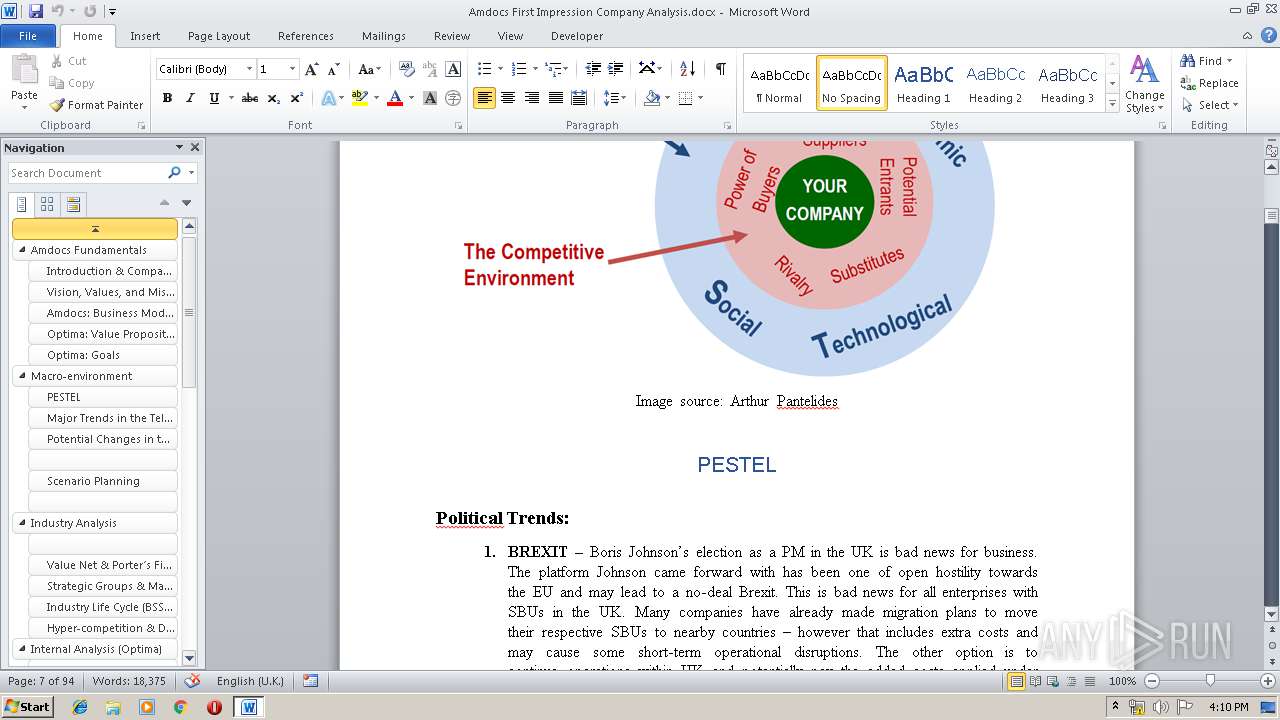
Task: Toggle Bold formatting
Action: [x=167, y=98]
